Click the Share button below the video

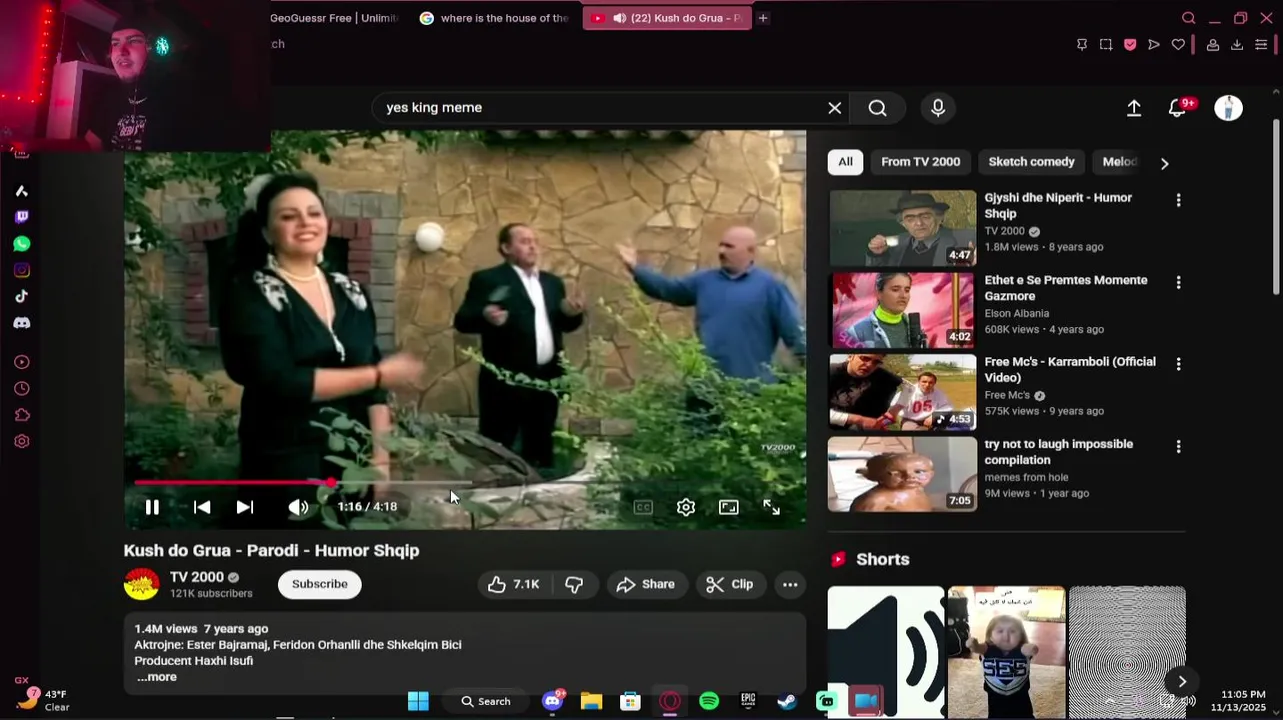coord(646,584)
